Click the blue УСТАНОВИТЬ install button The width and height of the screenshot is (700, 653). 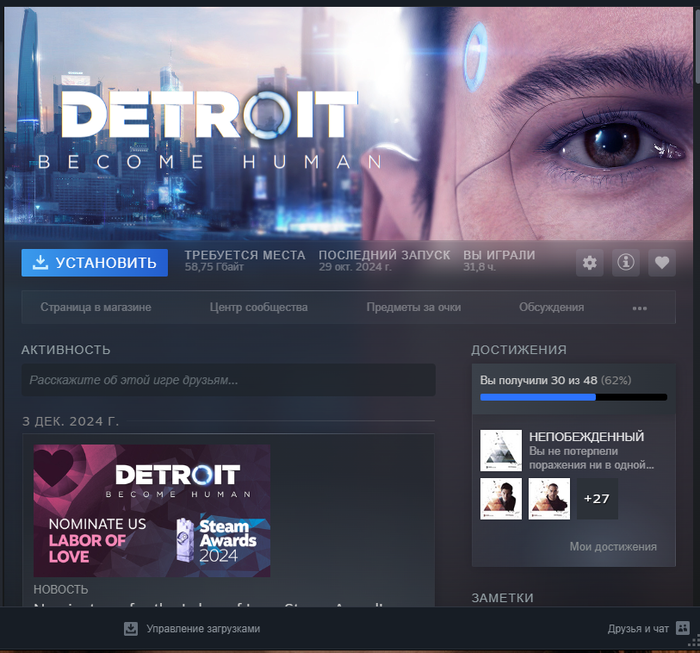[95, 262]
